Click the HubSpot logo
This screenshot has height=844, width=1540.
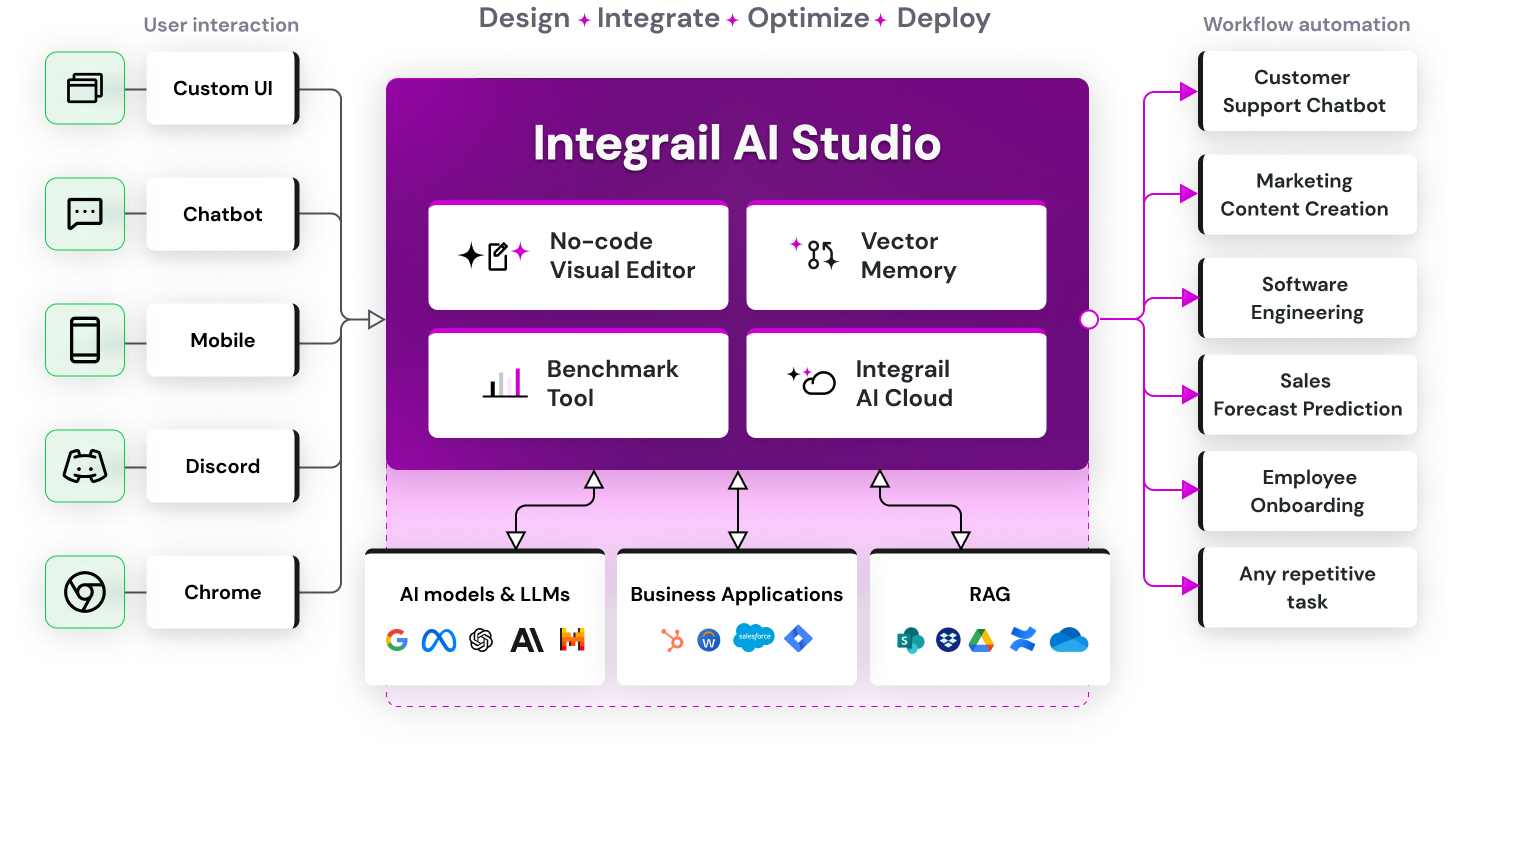(673, 639)
